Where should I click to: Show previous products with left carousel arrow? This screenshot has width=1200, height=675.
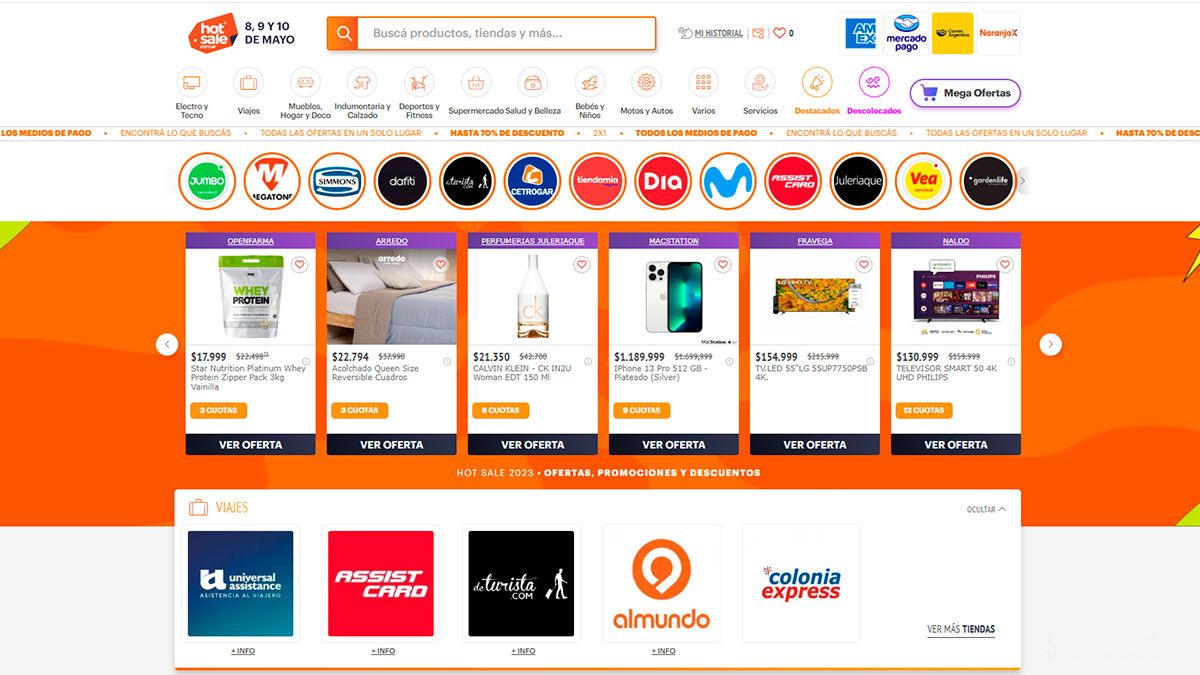167,344
